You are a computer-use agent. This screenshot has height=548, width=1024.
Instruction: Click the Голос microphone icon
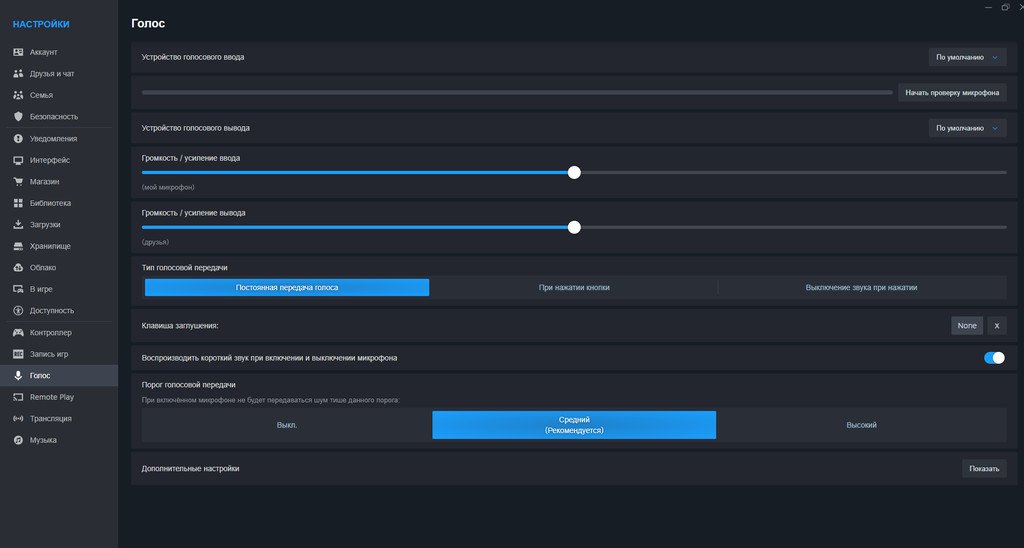tap(18, 376)
